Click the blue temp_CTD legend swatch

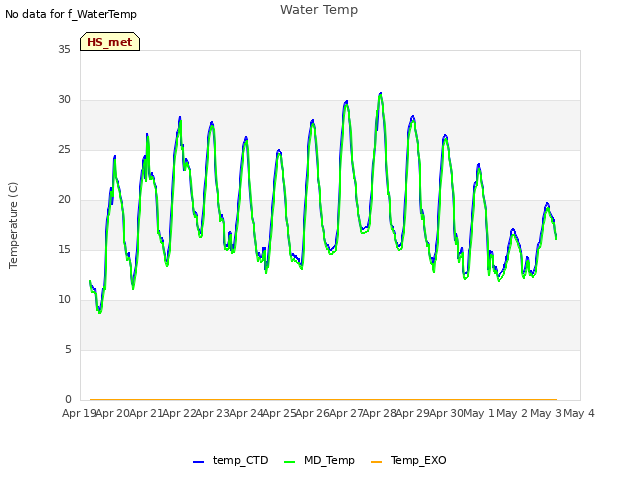tap(198, 462)
